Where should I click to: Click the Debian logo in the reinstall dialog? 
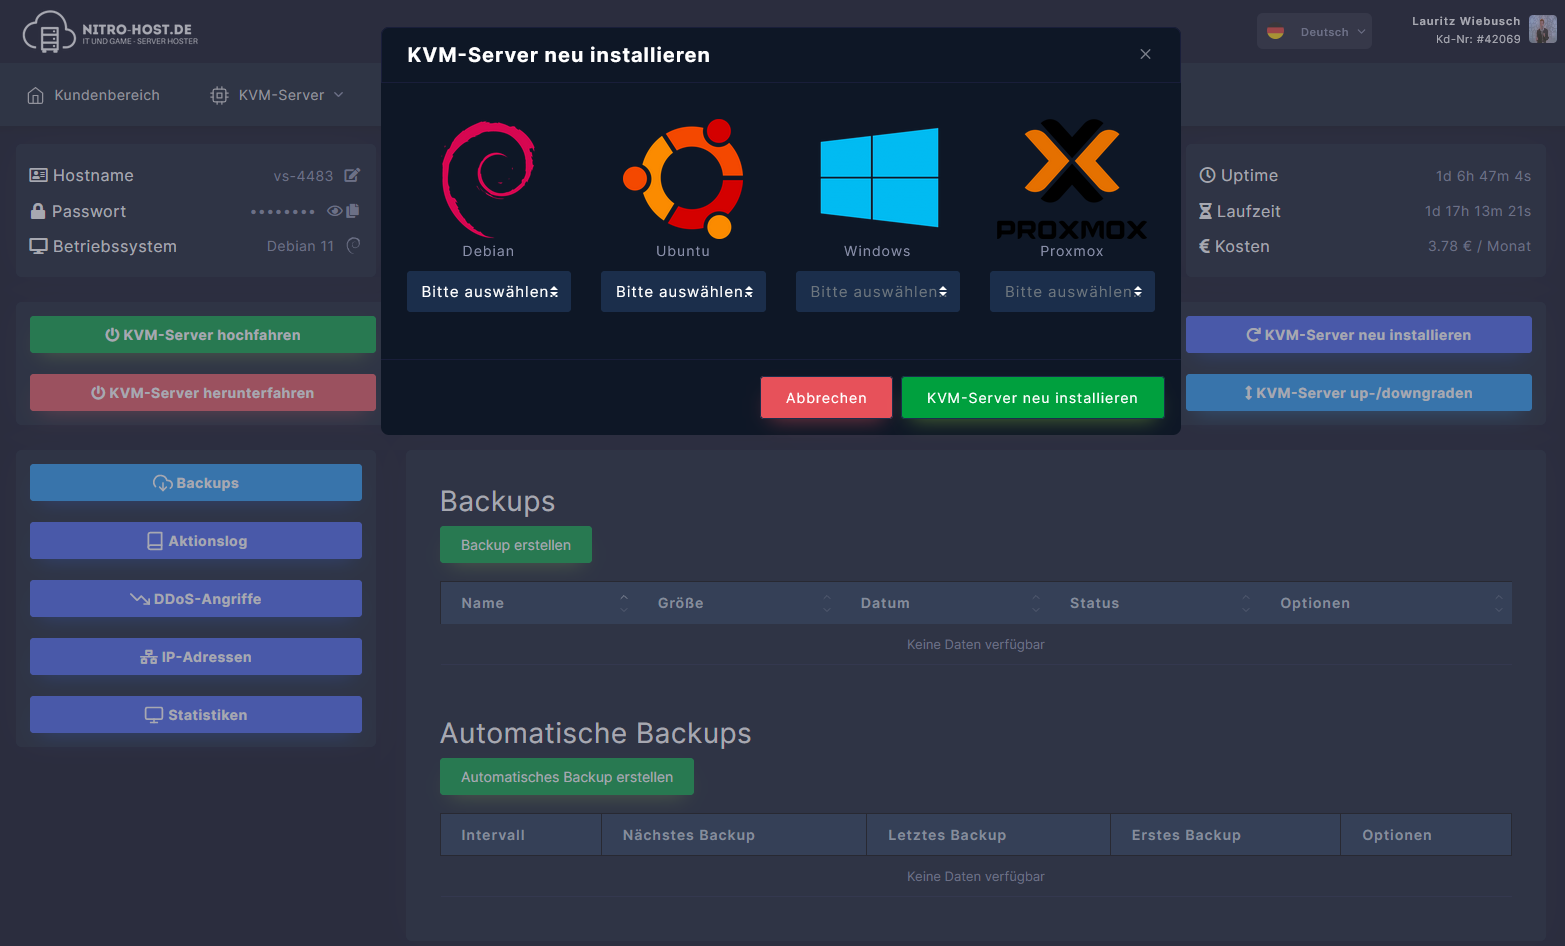[x=488, y=178]
